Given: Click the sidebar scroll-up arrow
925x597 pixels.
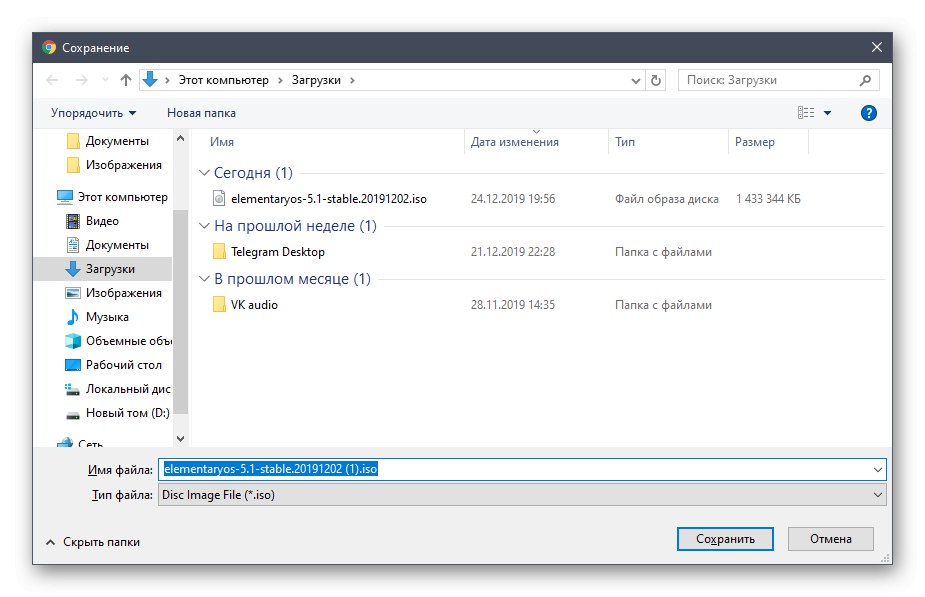Looking at the screenshot, I should coord(181,139).
